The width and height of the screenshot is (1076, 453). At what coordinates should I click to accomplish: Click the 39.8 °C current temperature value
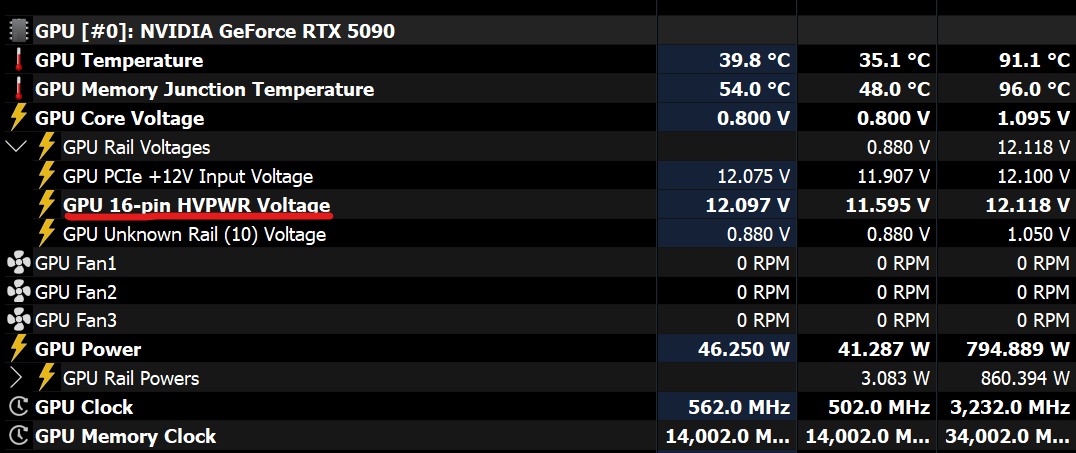click(755, 60)
